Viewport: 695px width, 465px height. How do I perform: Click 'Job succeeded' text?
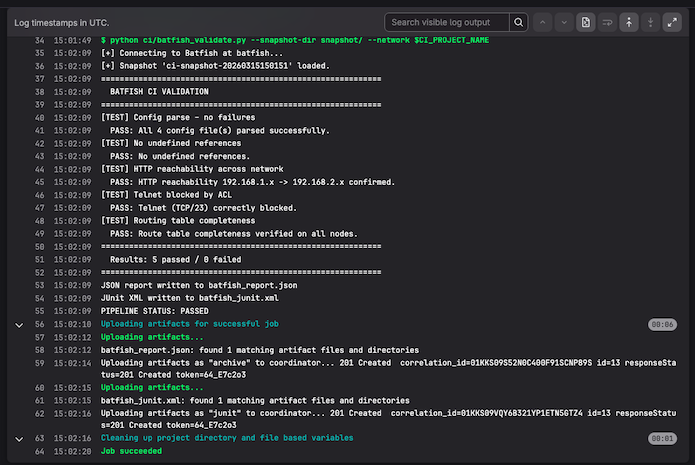click(131, 451)
